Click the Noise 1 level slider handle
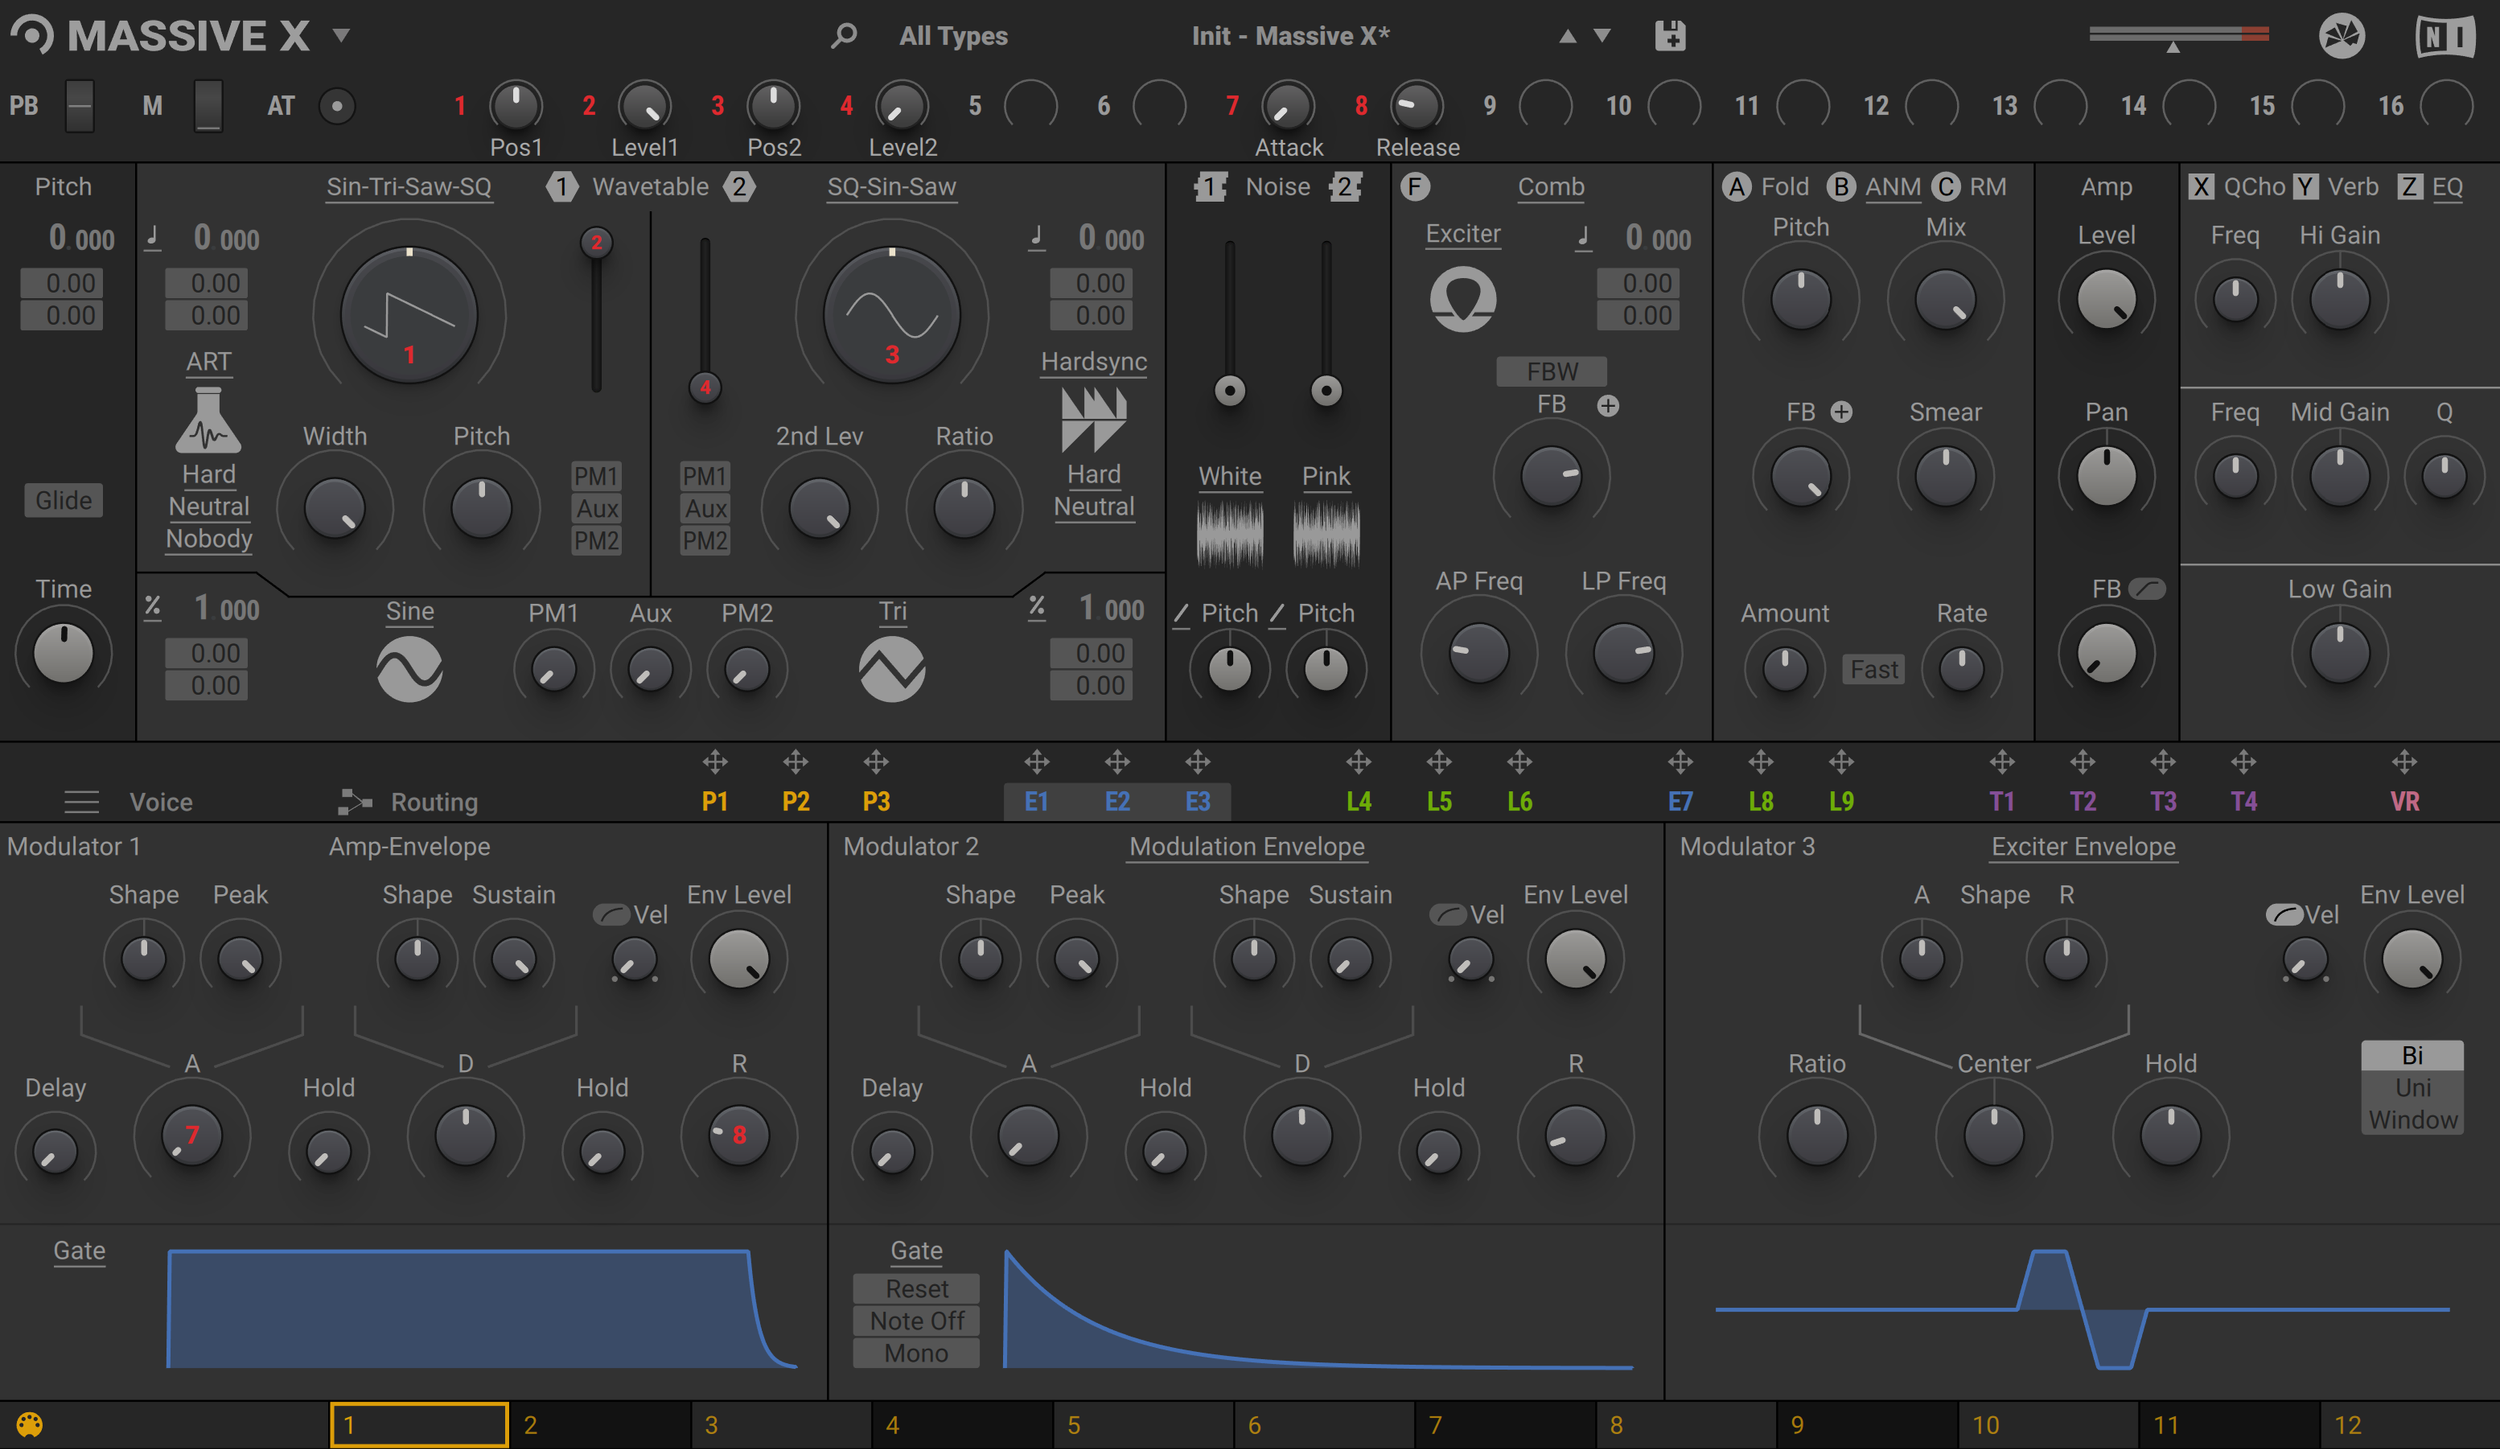Viewport: 2500px width, 1449px height. pos(1229,390)
